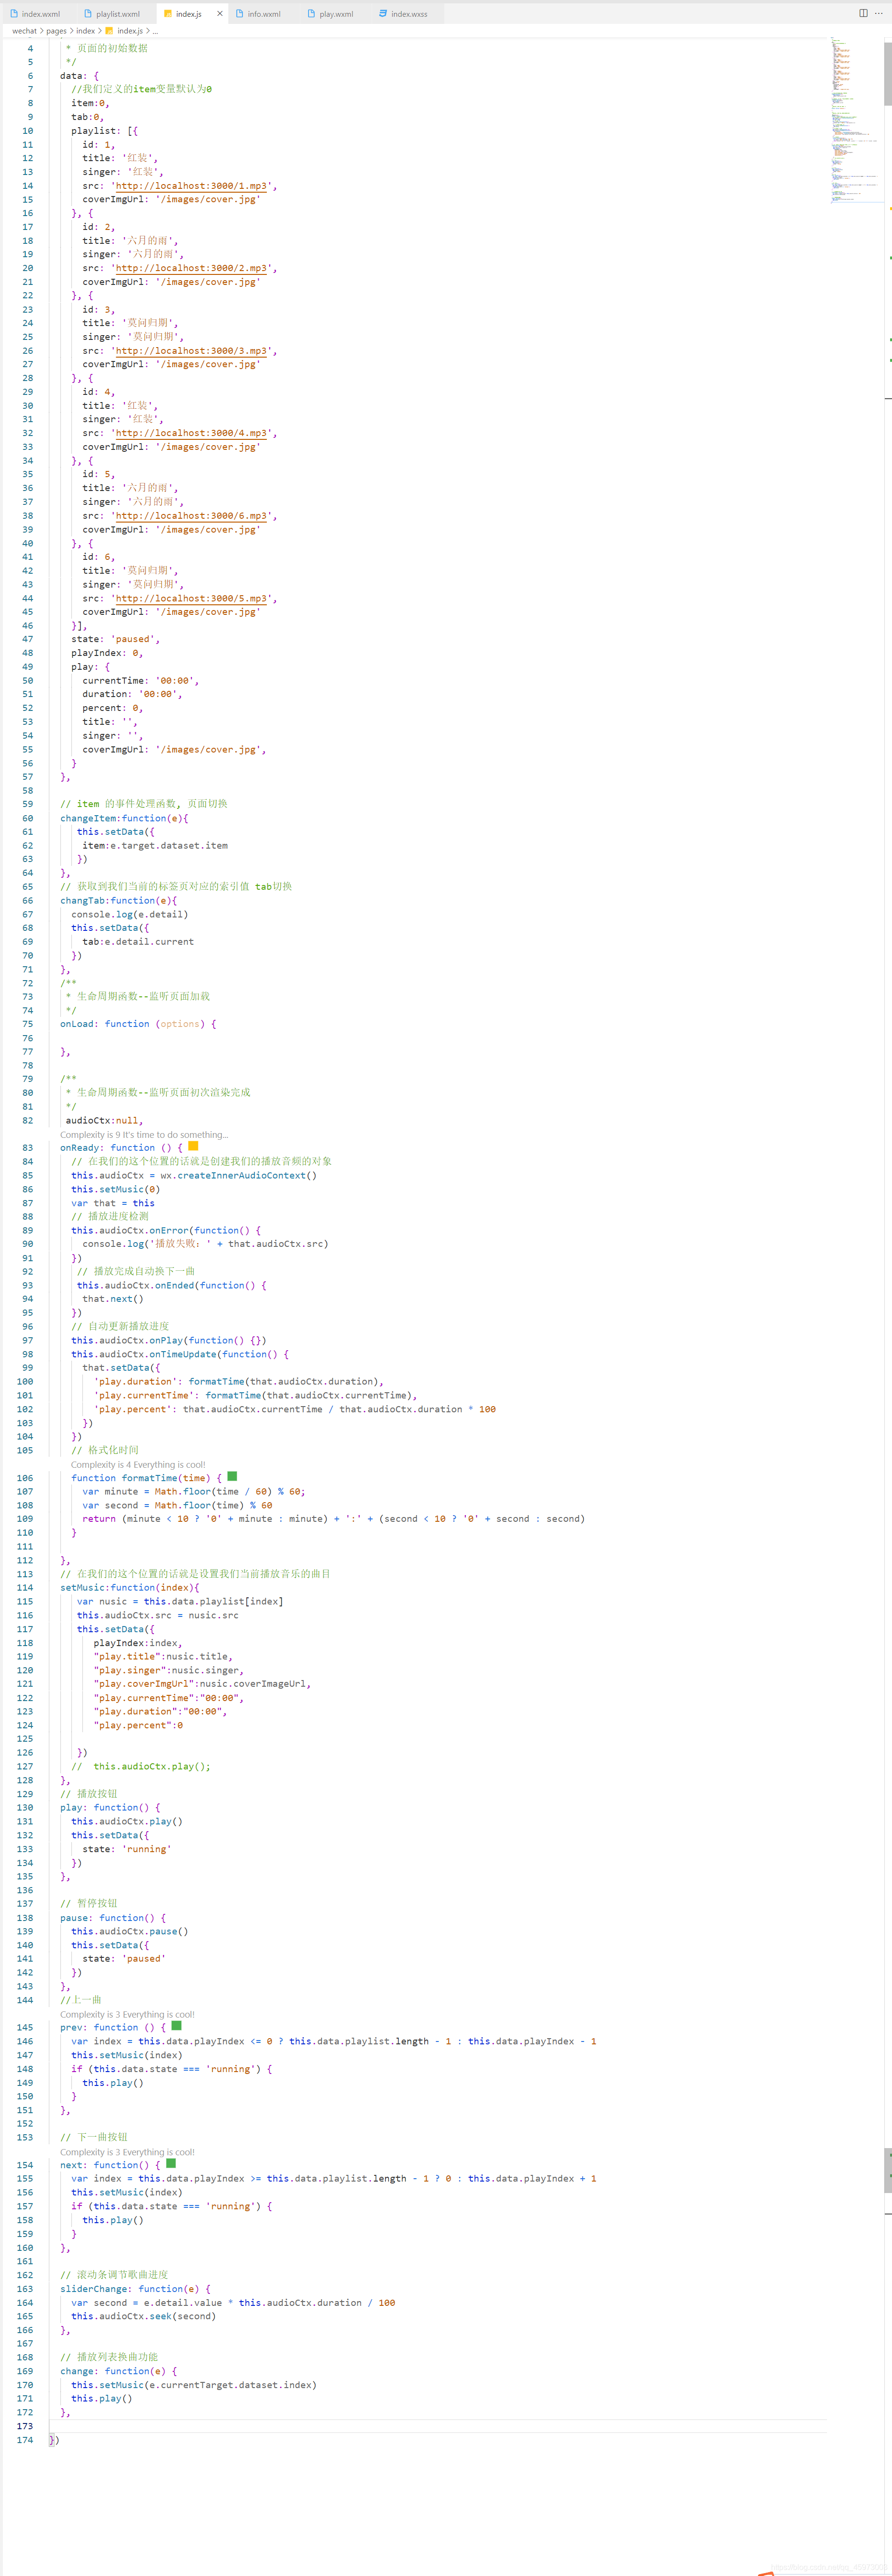Click complexity code lens above prev function

[x=127, y=2015]
